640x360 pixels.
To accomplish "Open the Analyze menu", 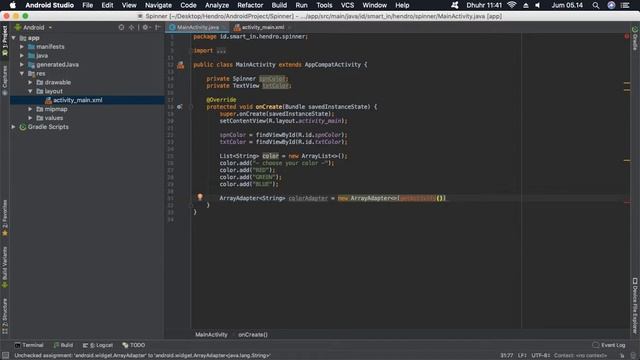I will tap(217, 5).
